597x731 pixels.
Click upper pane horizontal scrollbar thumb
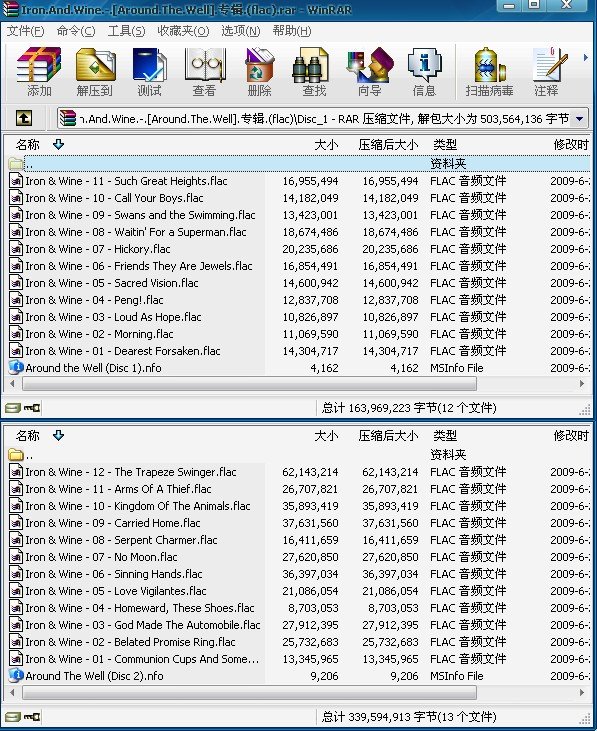[249, 384]
